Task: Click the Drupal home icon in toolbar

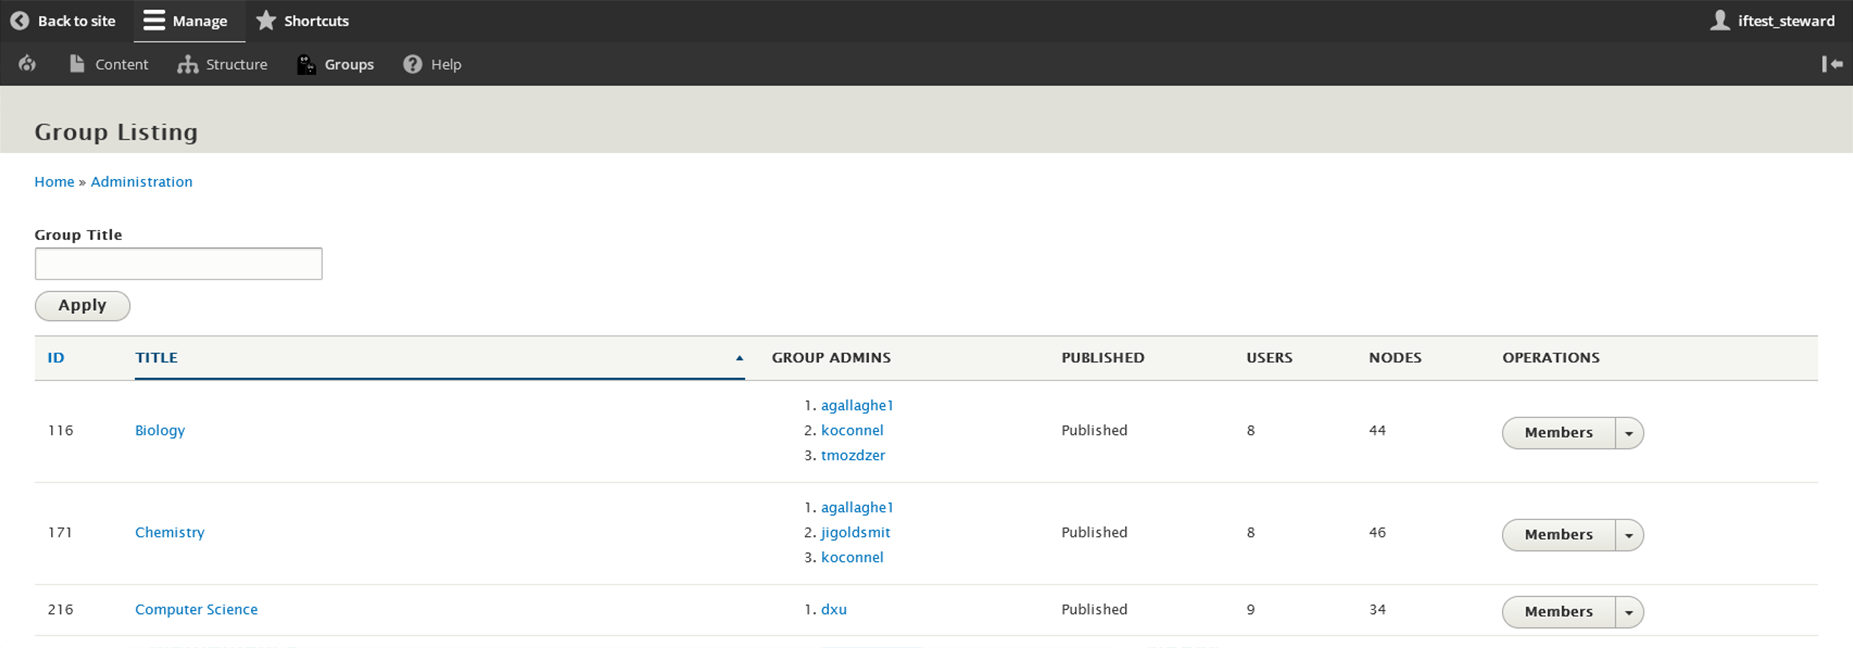Action: pos(27,64)
